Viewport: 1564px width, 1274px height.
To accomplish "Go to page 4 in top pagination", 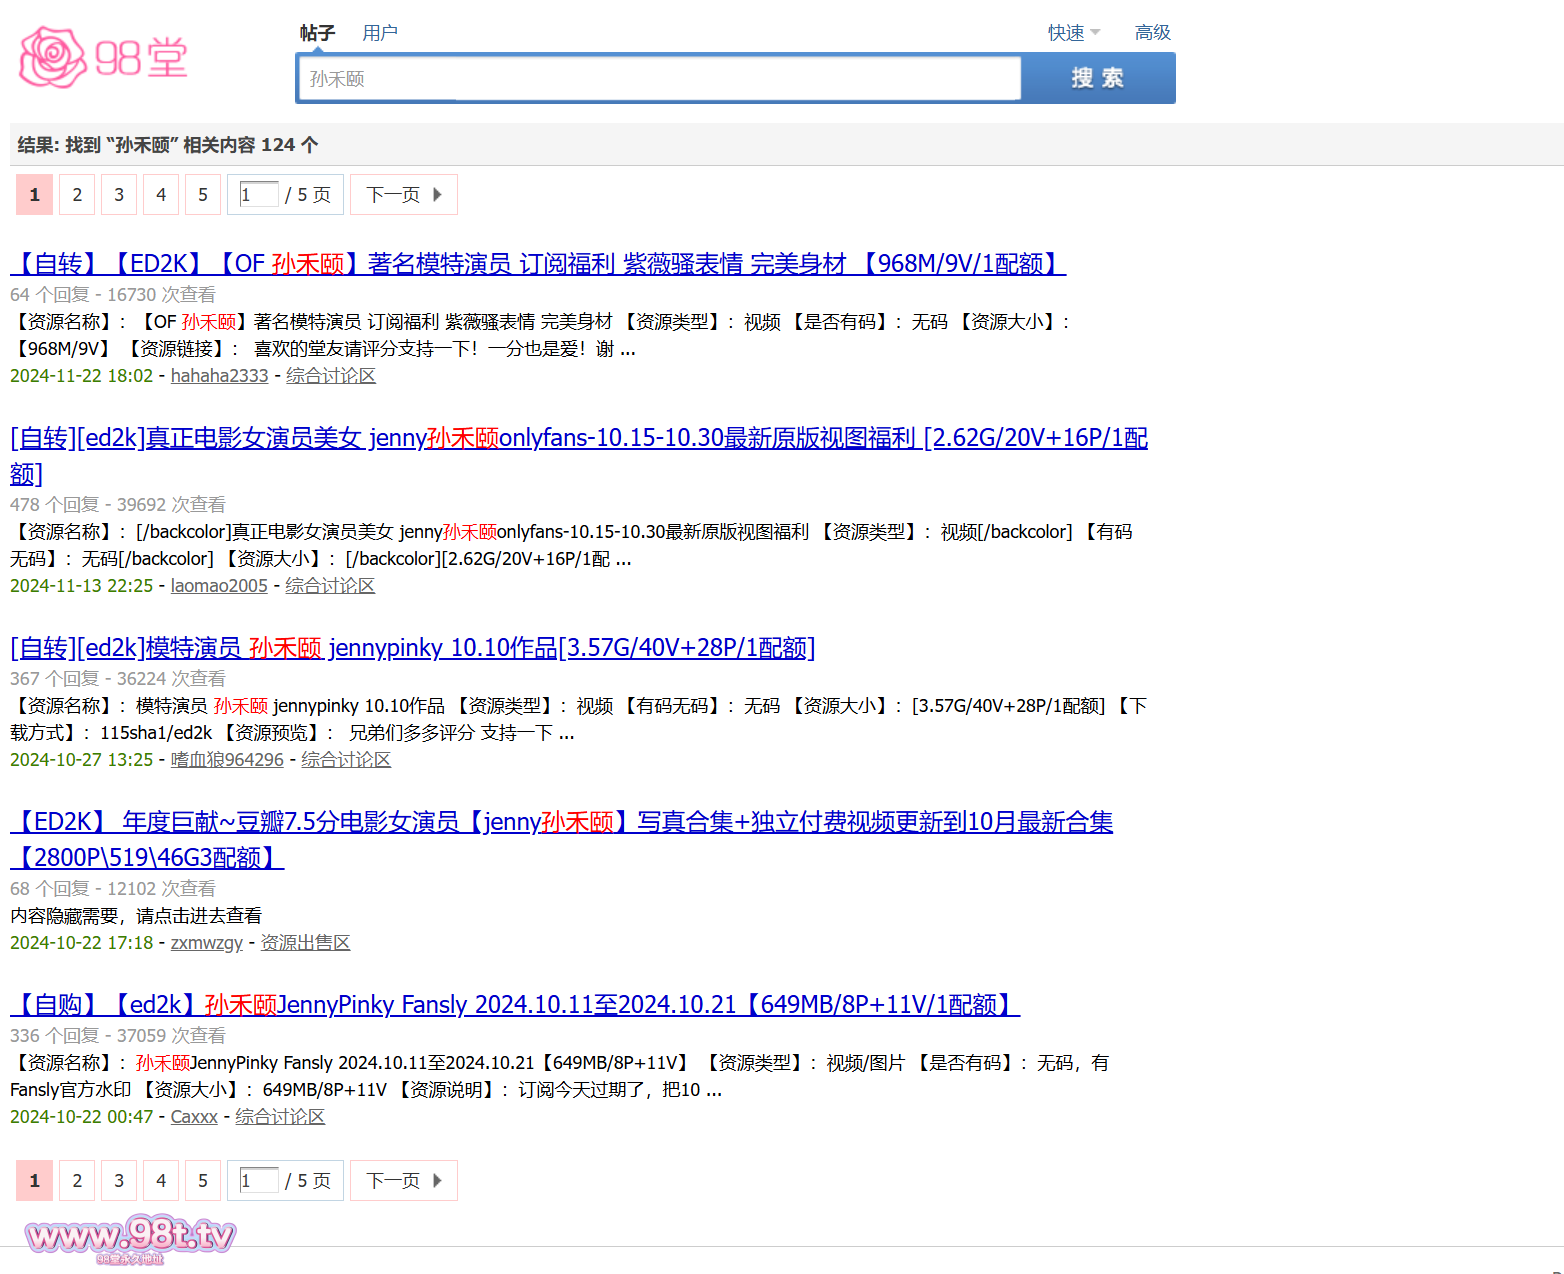I will point(161,195).
